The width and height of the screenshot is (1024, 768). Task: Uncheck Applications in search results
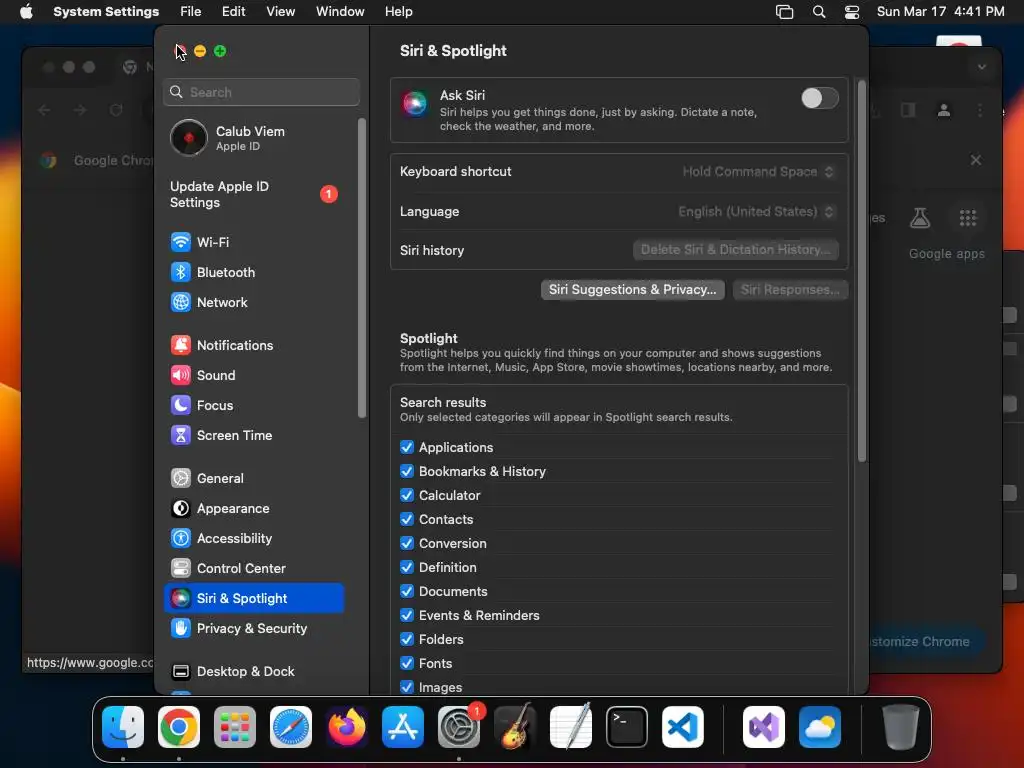coord(407,447)
